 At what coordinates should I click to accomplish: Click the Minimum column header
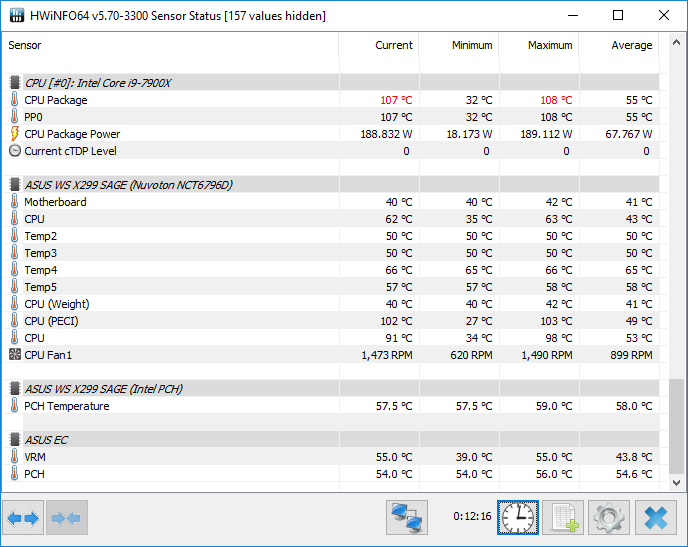(459, 45)
